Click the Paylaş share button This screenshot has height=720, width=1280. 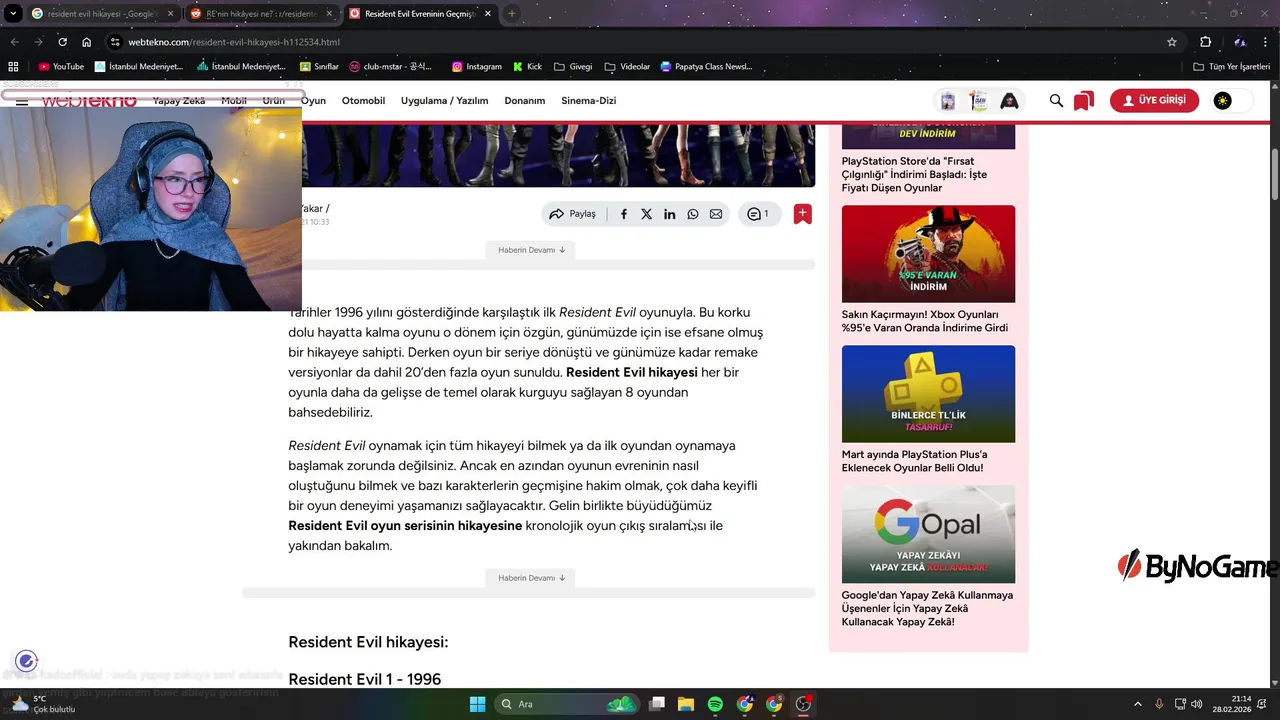pos(572,214)
